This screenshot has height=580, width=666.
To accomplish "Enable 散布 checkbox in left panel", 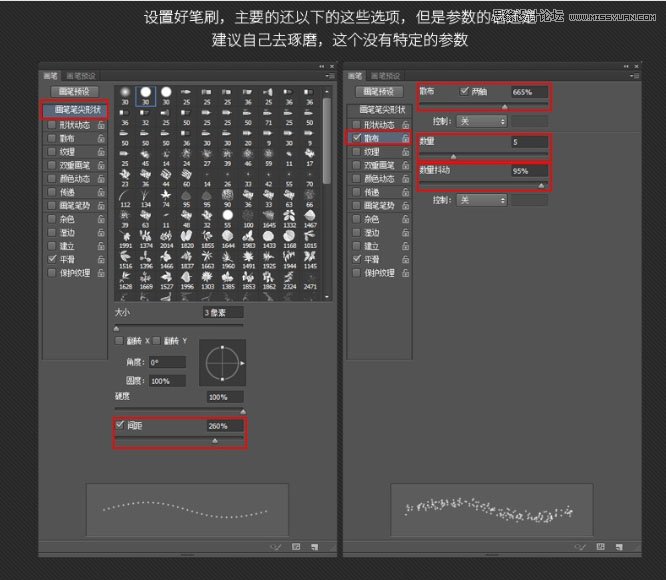I will 52,138.
